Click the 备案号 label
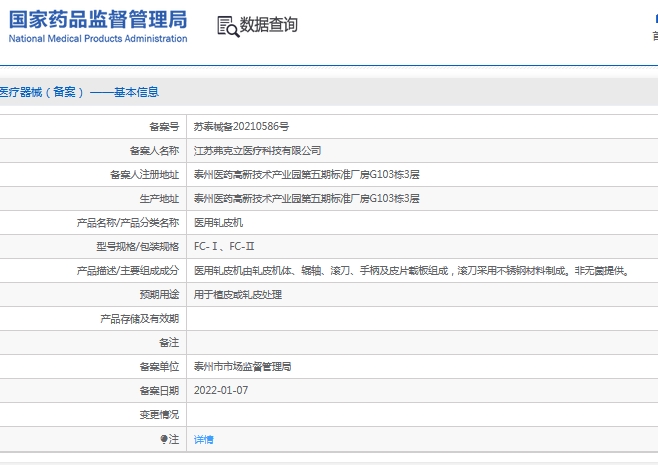Image resolution: width=658 pixels, height=465 pixels. pyautogui.click(x=164, y=126)
